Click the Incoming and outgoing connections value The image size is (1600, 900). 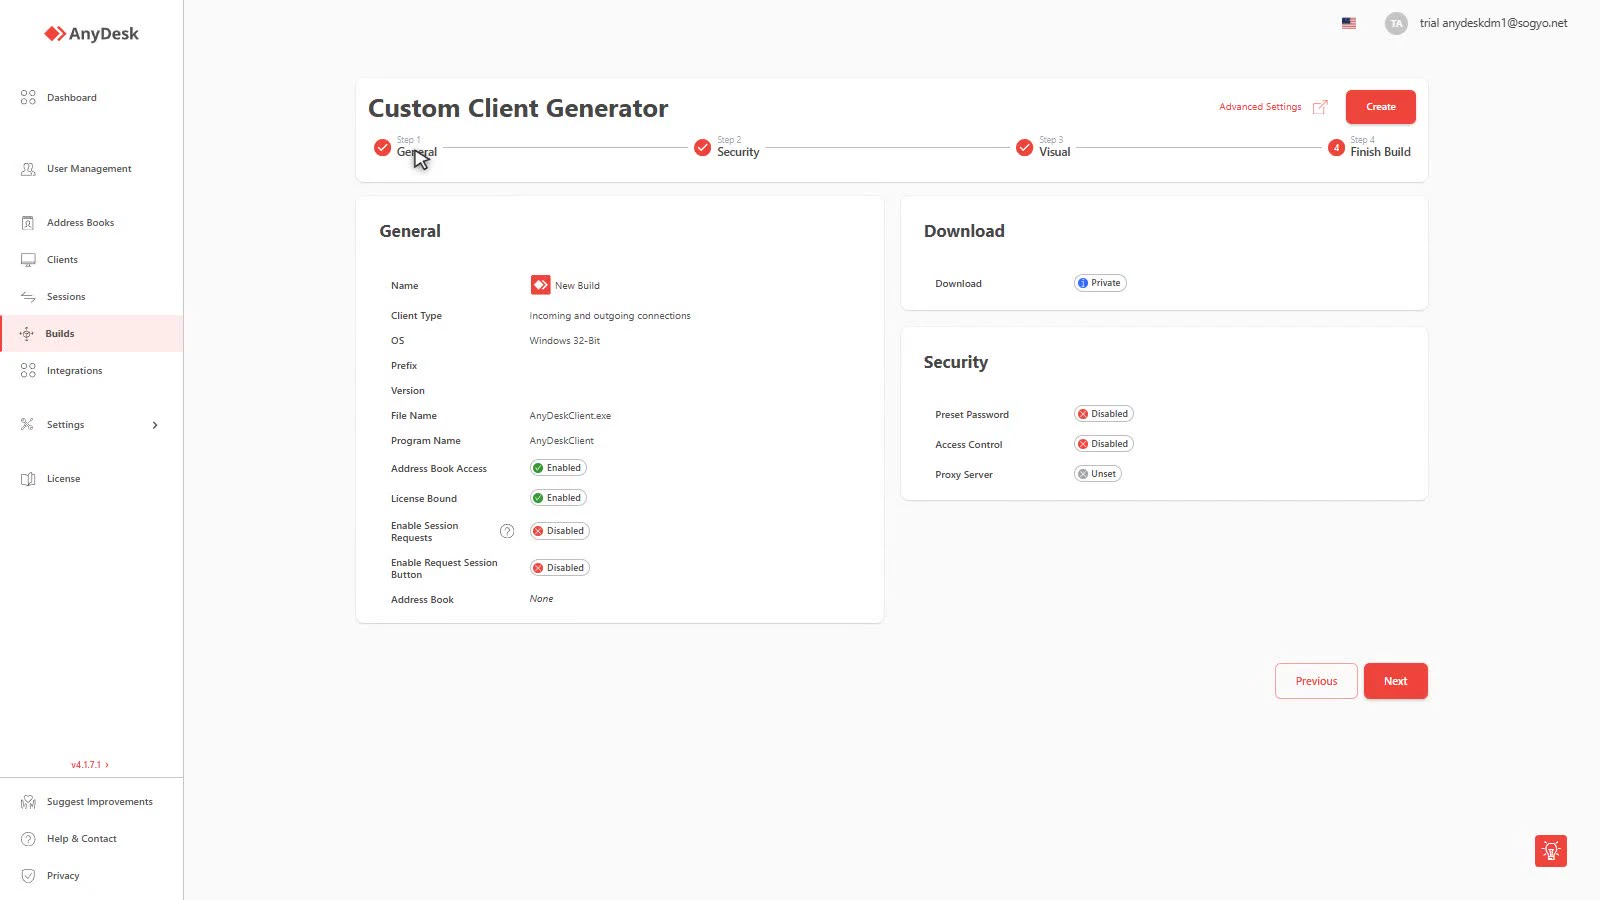point(610,316)
